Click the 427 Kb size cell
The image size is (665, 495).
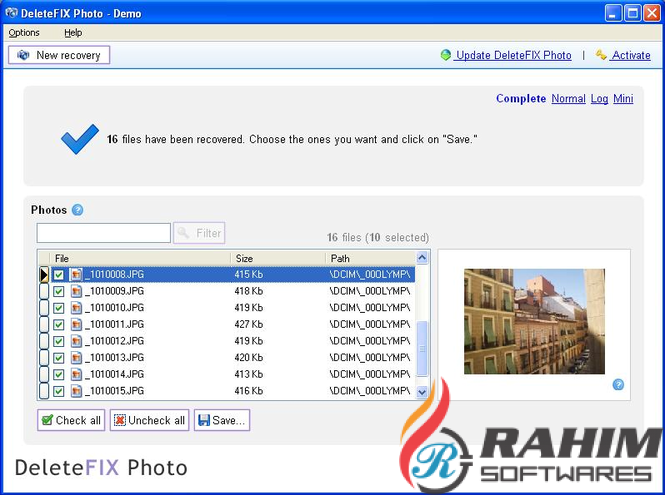click(x=249, y=324)
